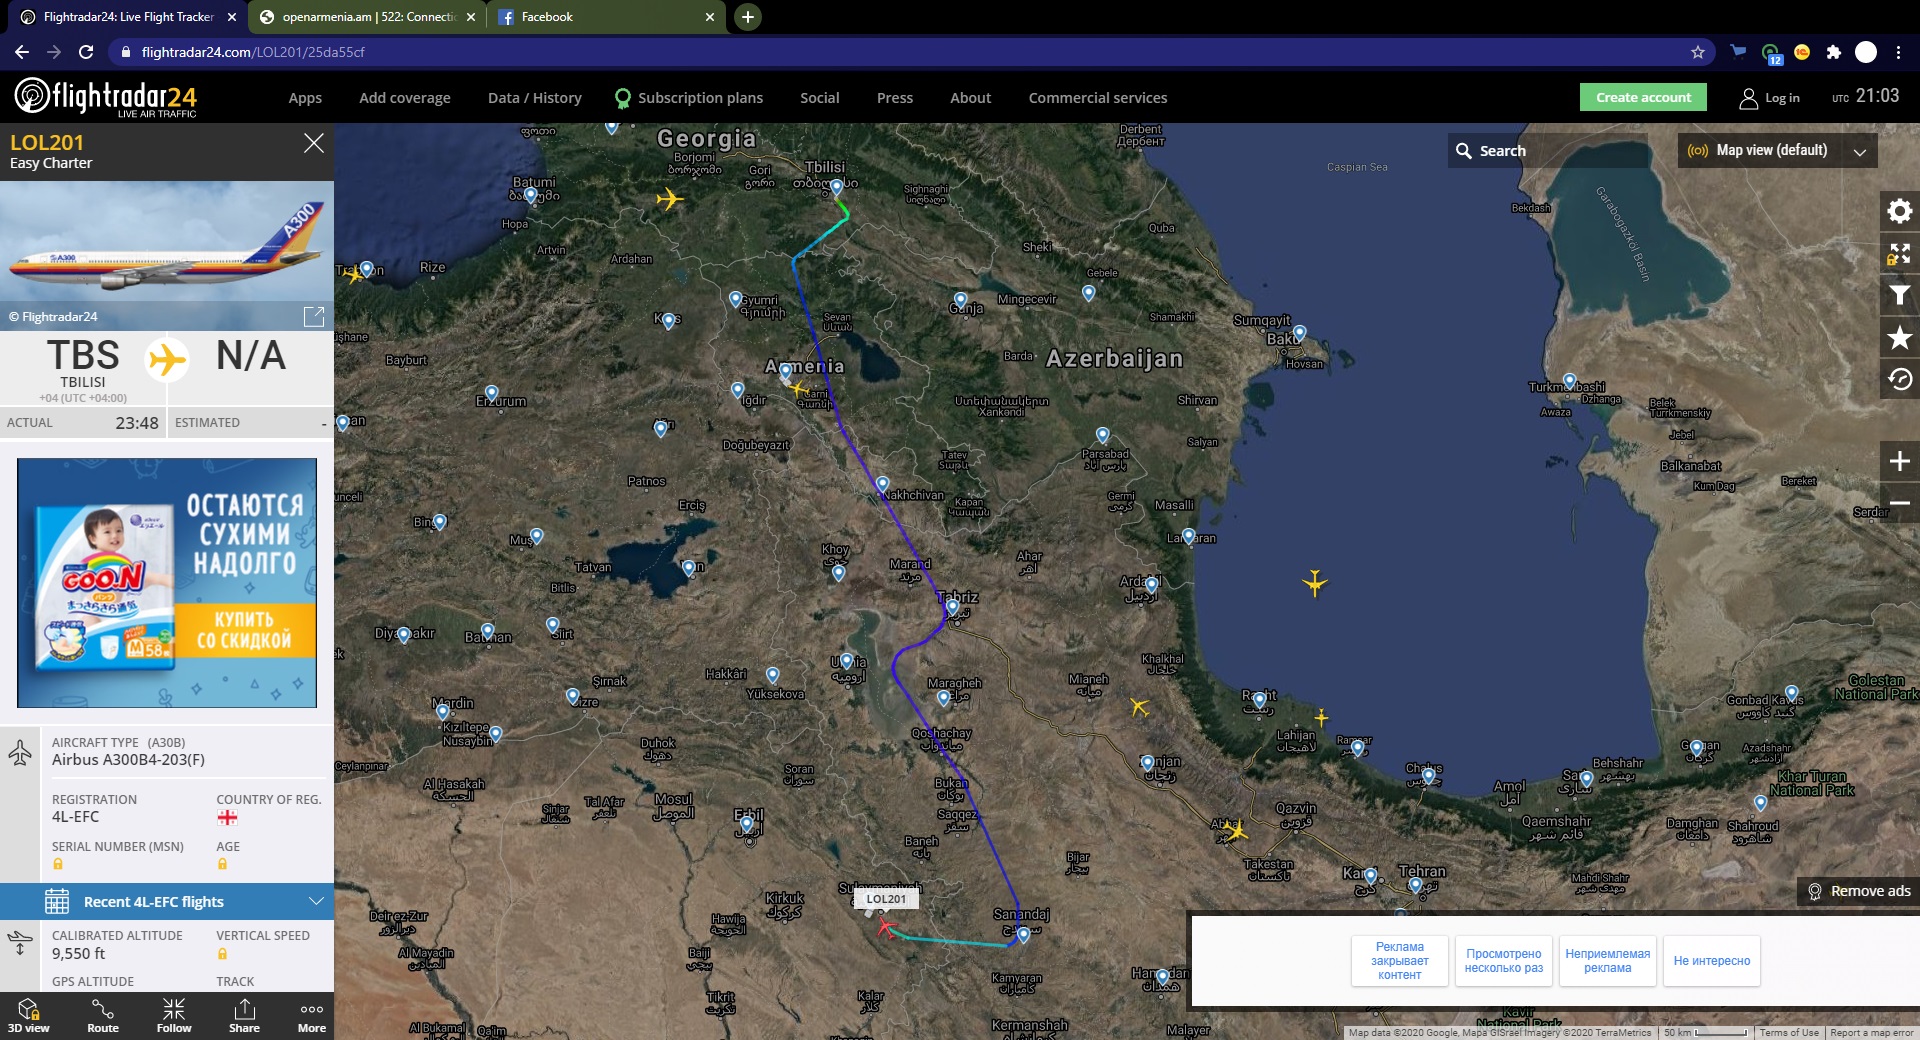The height and width of the screenshot is (1040, 1920).
Task: Click the Share icon in bottom bar
Action: coord(244,1015)
